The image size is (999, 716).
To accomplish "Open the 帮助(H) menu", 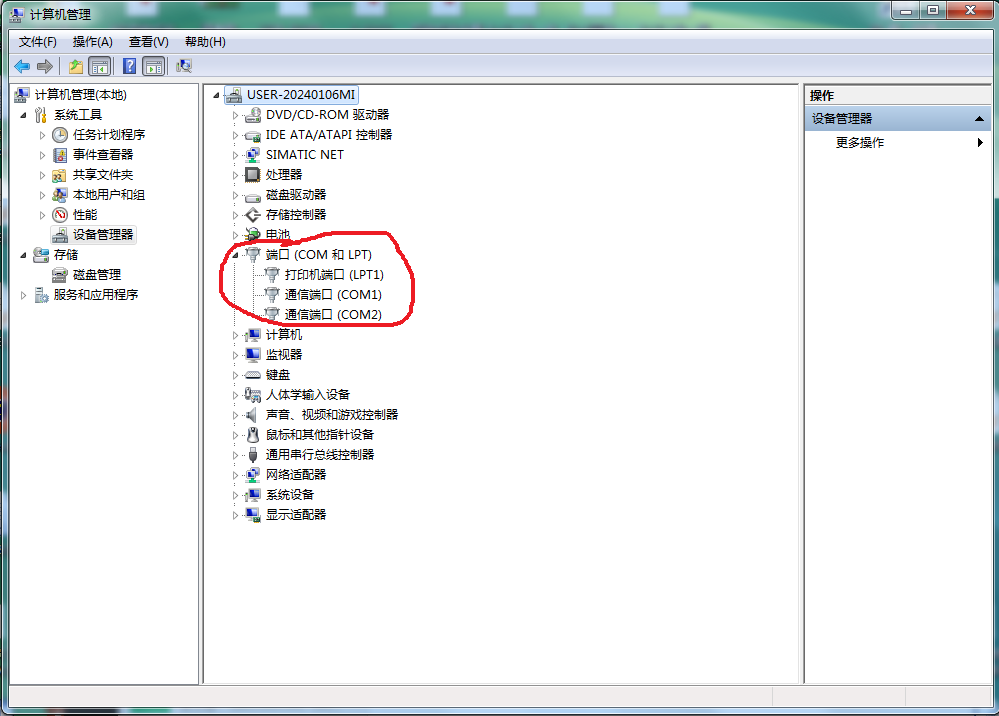I will point(205,42).
